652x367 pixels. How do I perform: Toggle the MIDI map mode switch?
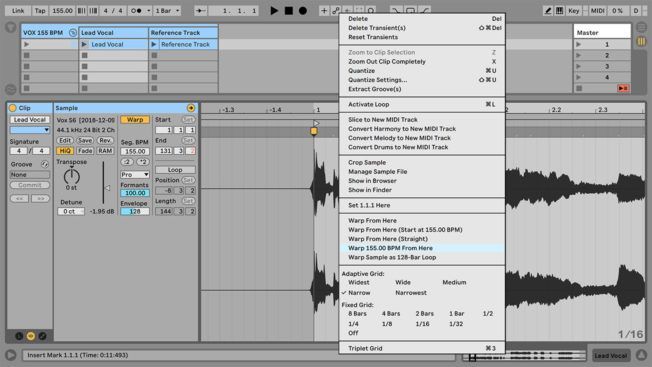(598, 11)
